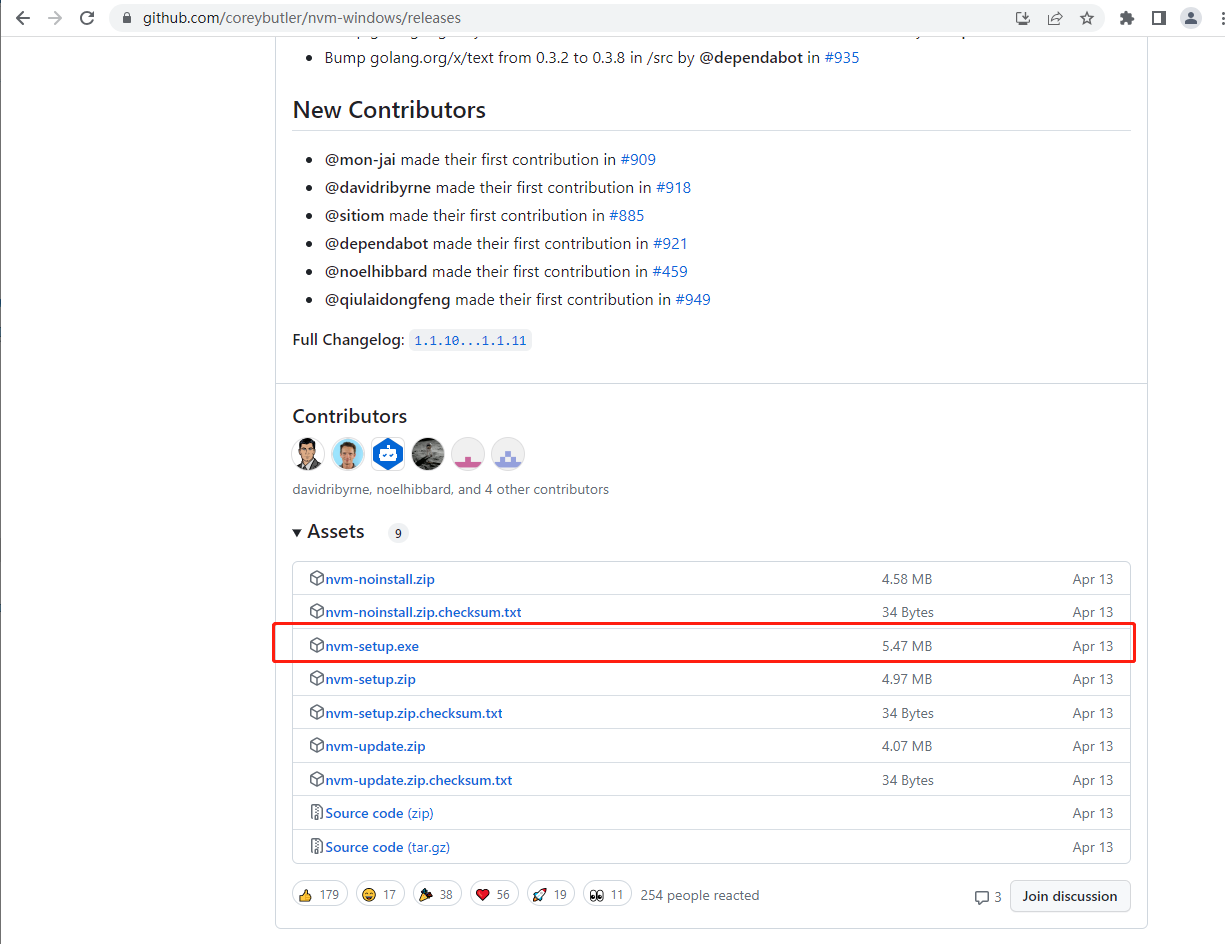Download Source code (tar.gz)
The height and width of the screenshot is (944, 1225).
click(388, 847)
